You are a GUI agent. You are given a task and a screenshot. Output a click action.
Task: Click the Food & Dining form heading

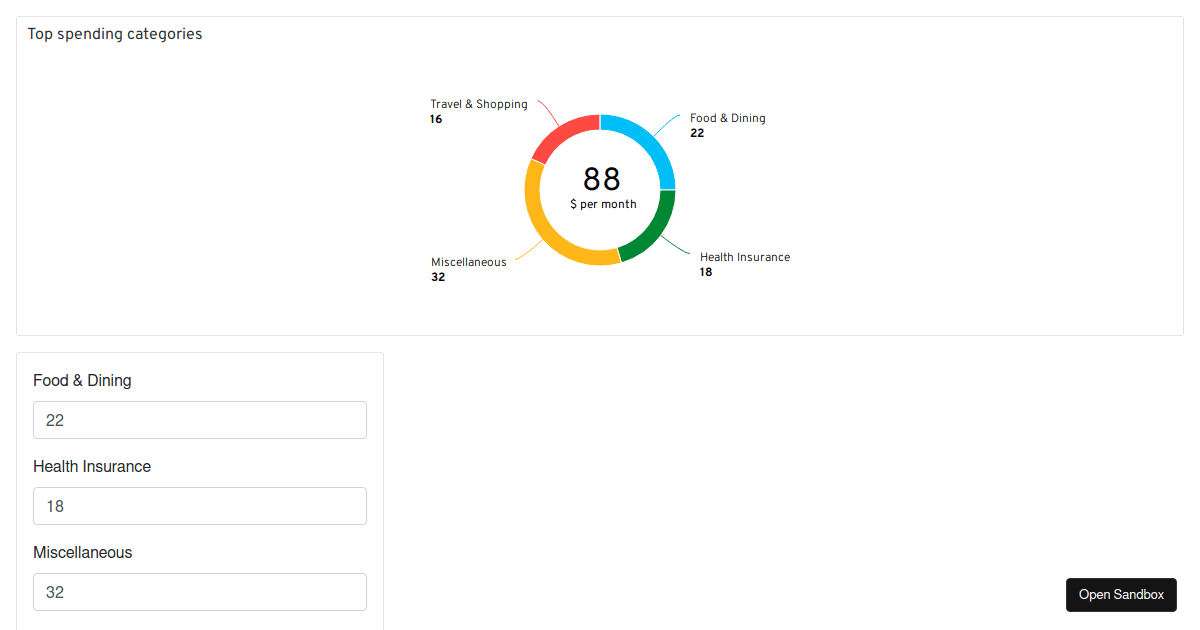tap(82, 380)
